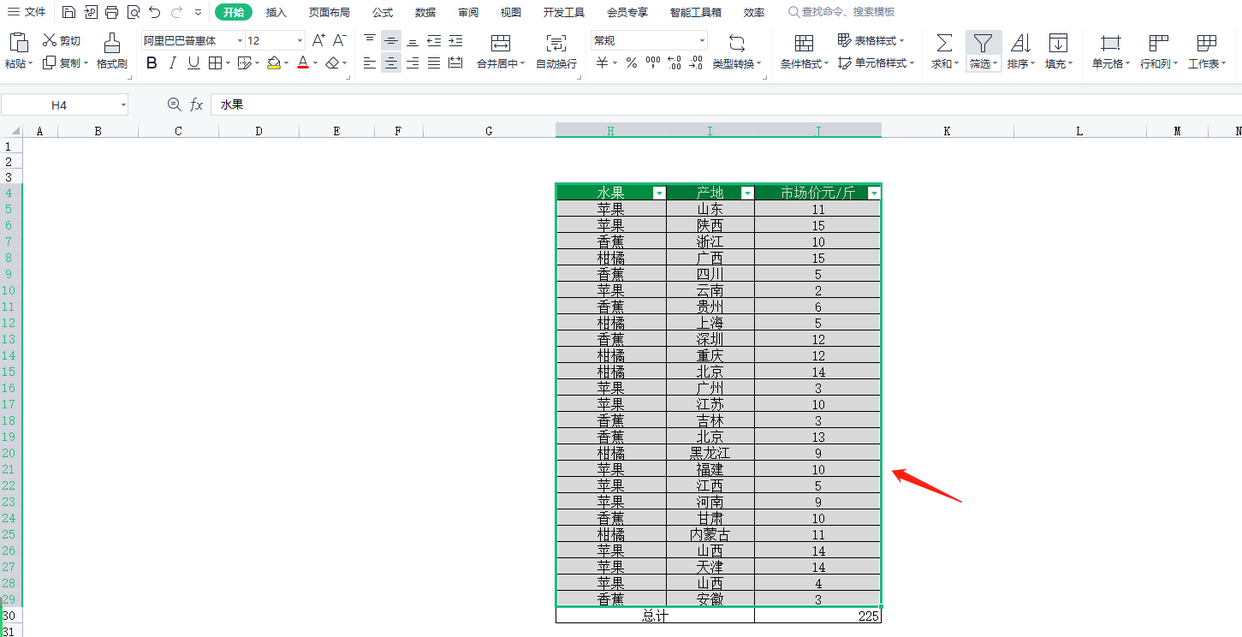1242x637 pixels.
Task: Toggle Underline formatting
Action: coord(193,63)
